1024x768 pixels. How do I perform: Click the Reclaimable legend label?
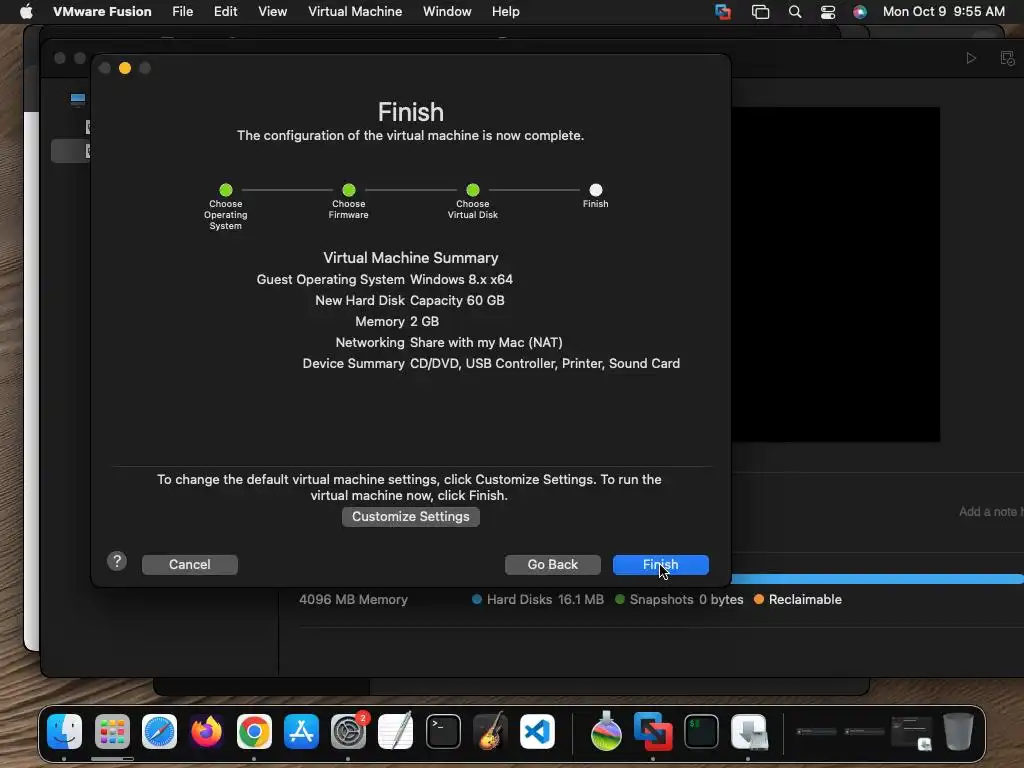805,600
